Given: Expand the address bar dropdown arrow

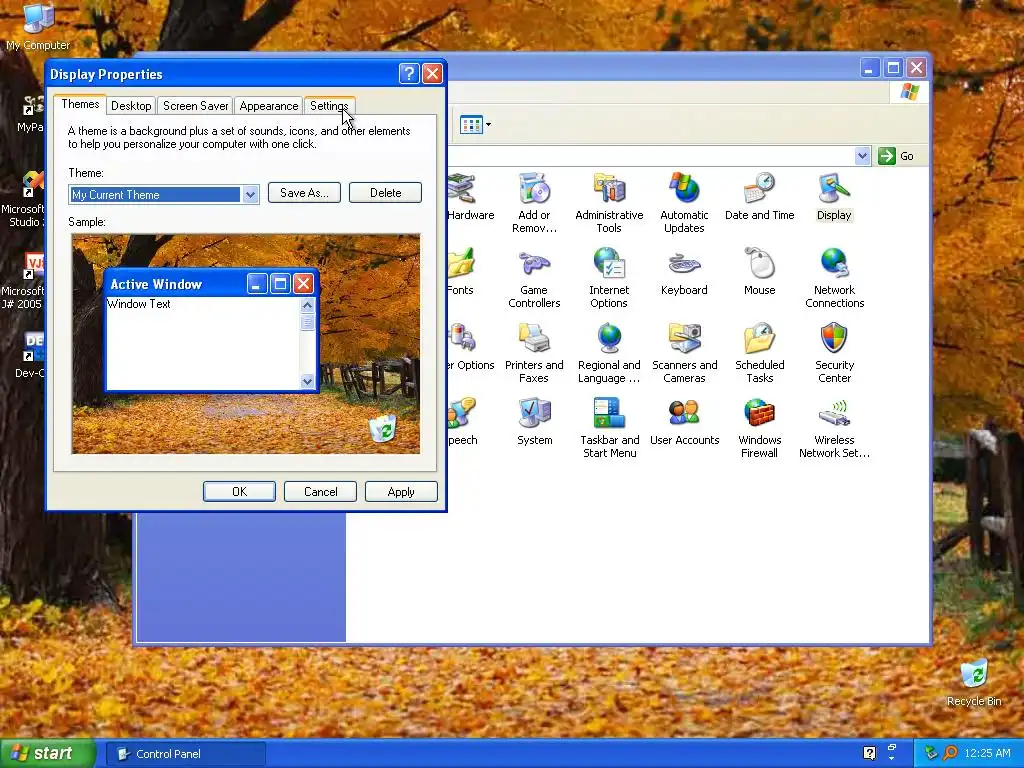Looking at the screenshot, I should point(862,156).
